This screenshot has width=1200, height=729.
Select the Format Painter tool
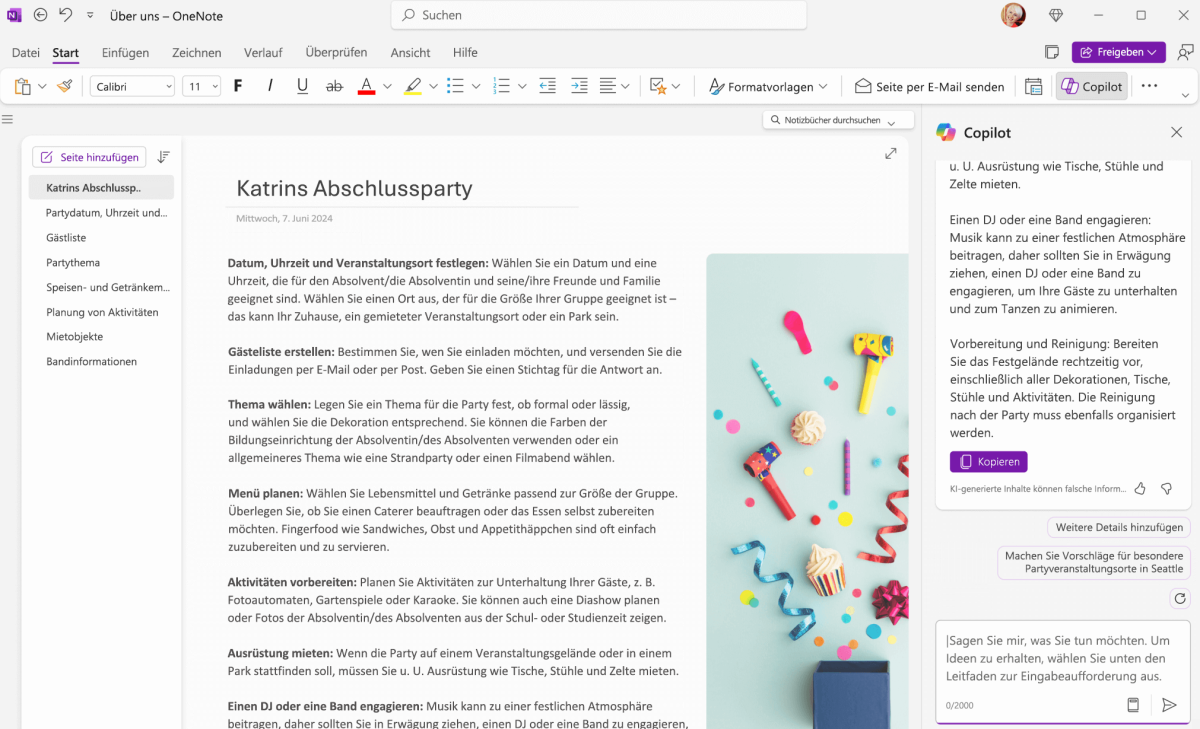(x=64, y=86)
